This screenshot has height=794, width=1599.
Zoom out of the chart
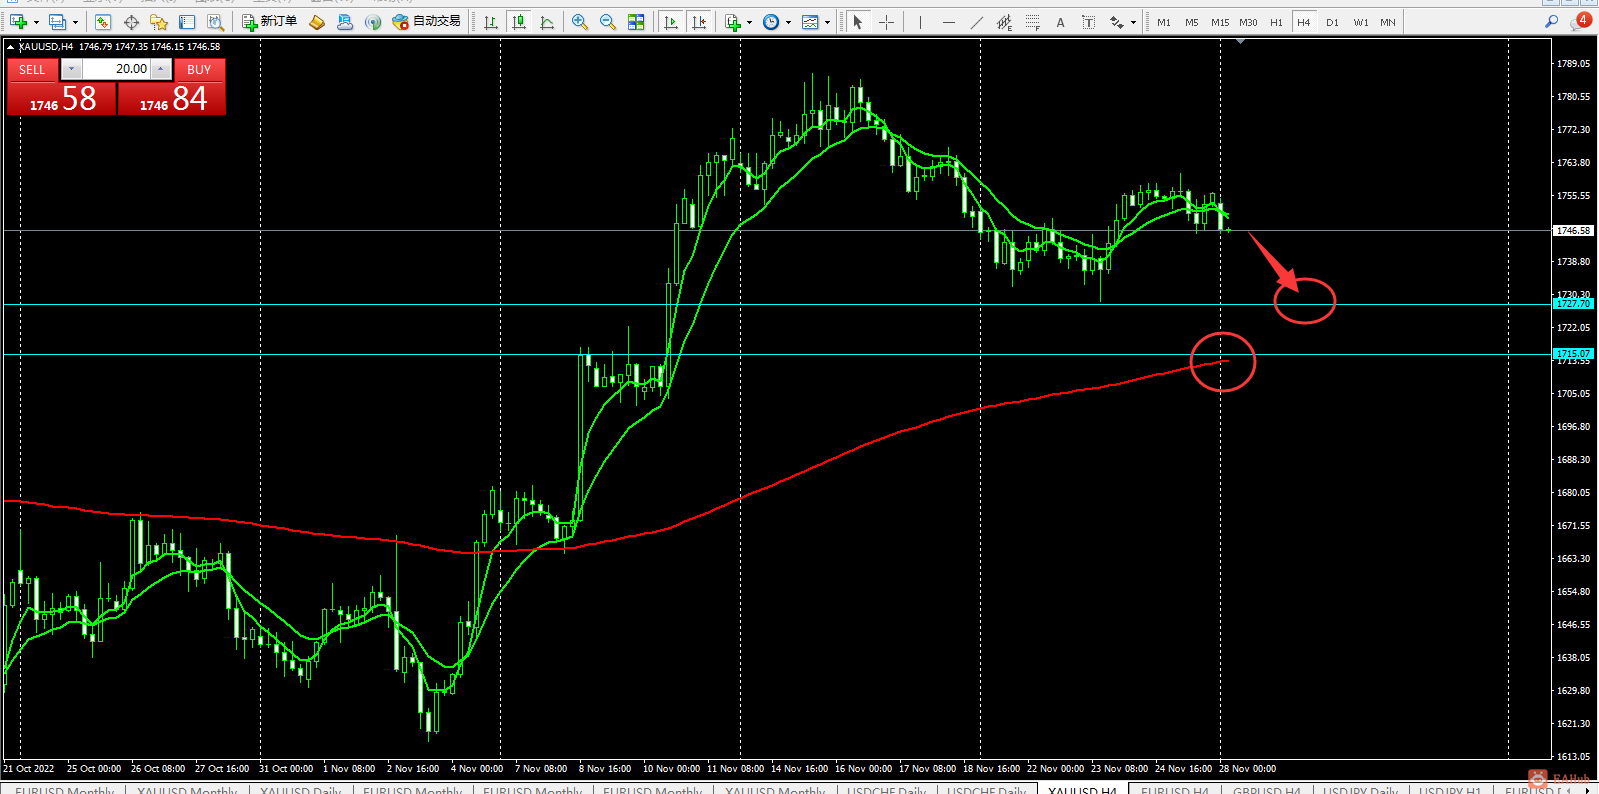coord(608,22)
